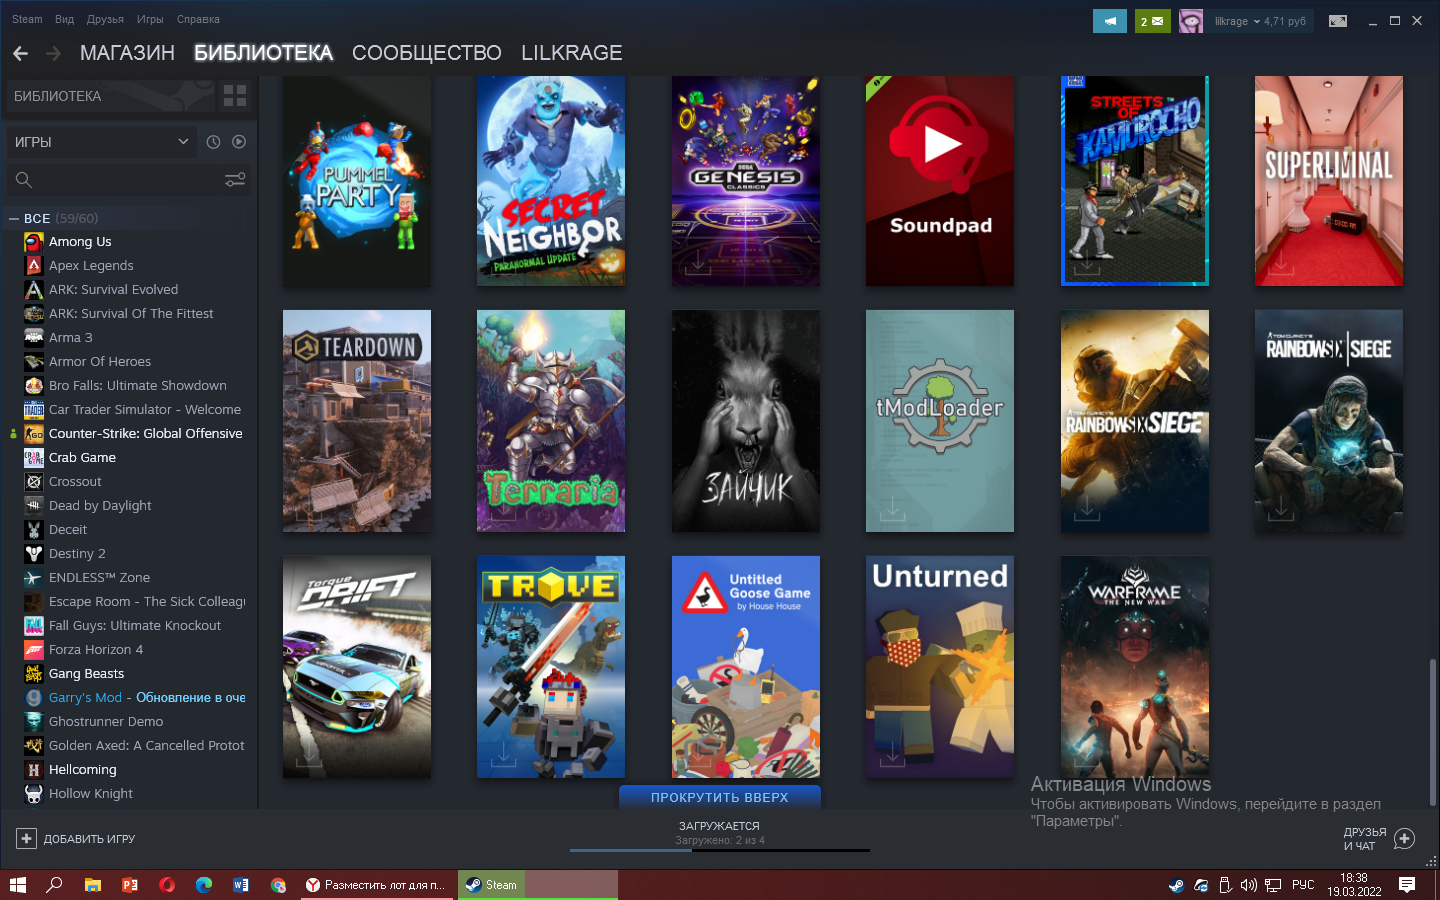Expand the ИГРЫ category dropdown
Image resolution: width=1440 pixels, height=900 pixels.
pos(101,142)
